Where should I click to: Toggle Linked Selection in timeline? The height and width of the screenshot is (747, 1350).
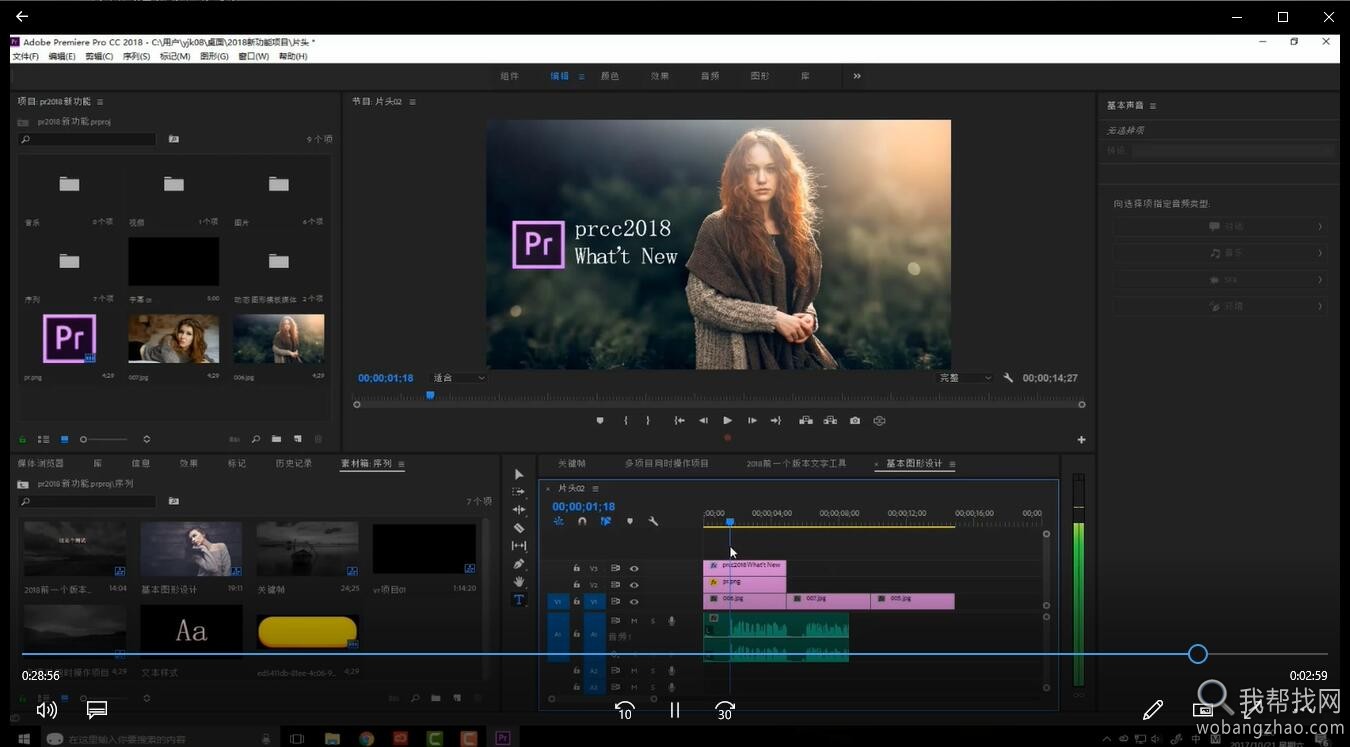click(x=605, y=521)
